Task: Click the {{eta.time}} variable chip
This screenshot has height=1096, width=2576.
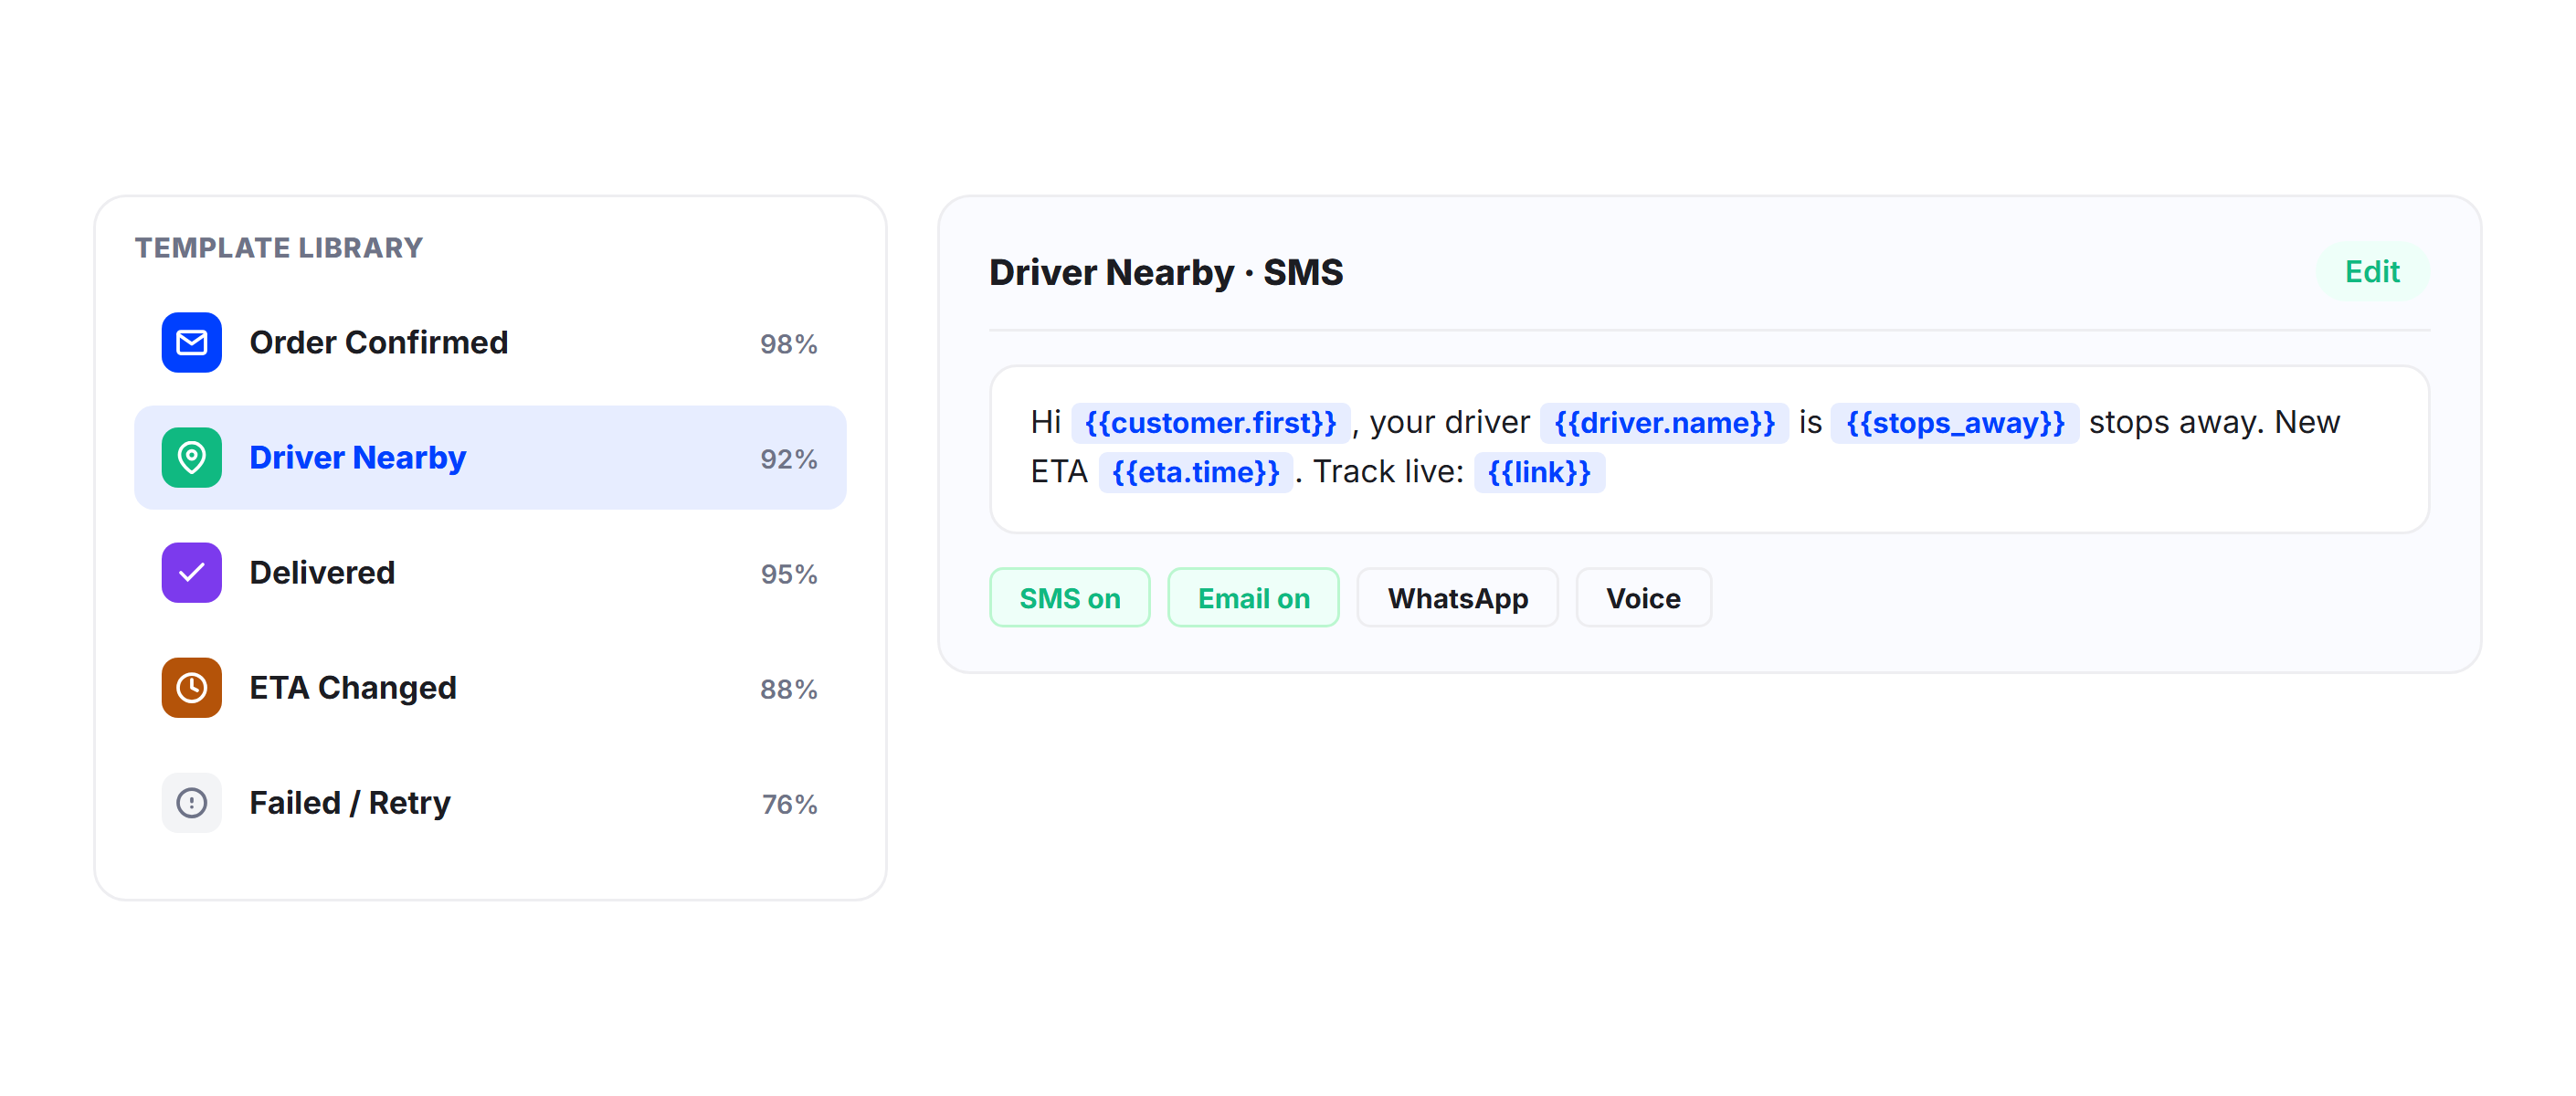Action: point(1195,472)
